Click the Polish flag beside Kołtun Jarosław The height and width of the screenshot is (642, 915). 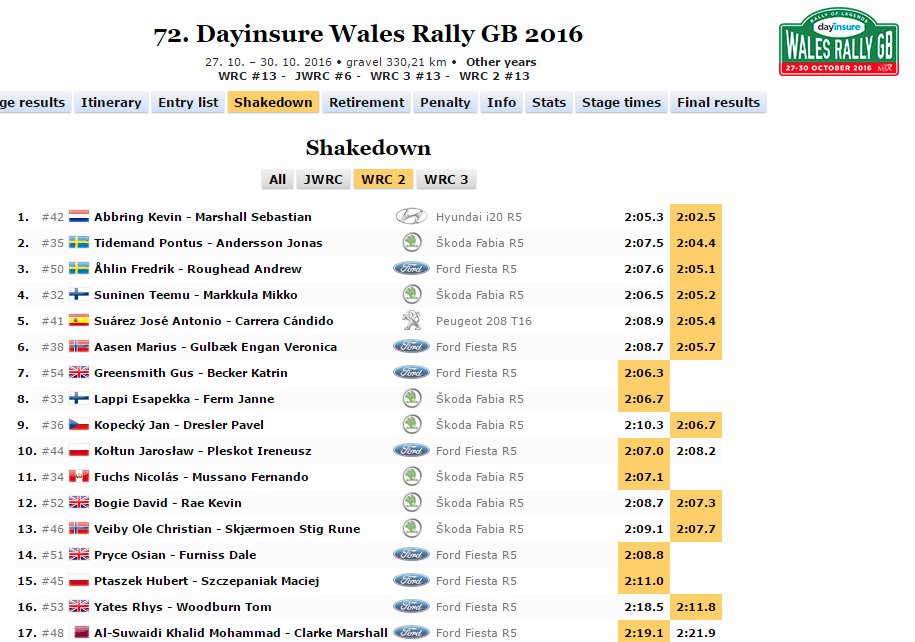(x=79, y=451)
